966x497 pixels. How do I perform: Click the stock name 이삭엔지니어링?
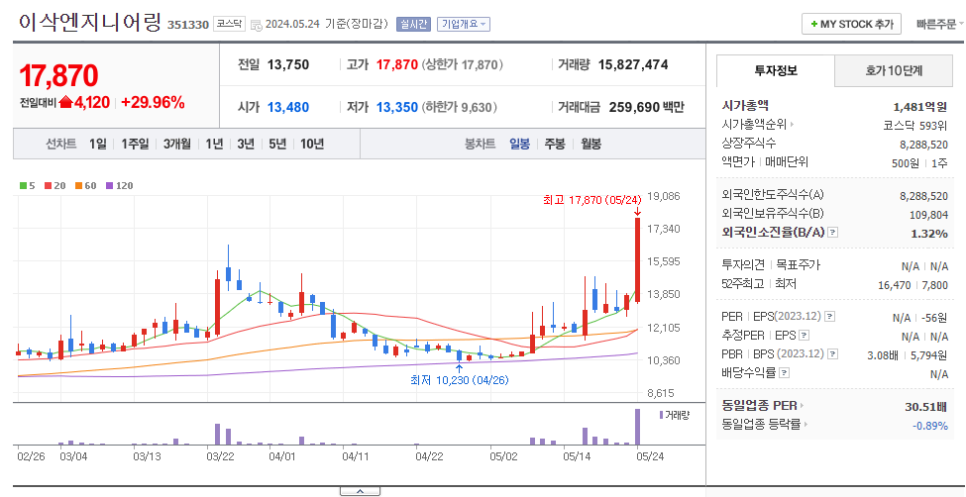coord(90,23)
